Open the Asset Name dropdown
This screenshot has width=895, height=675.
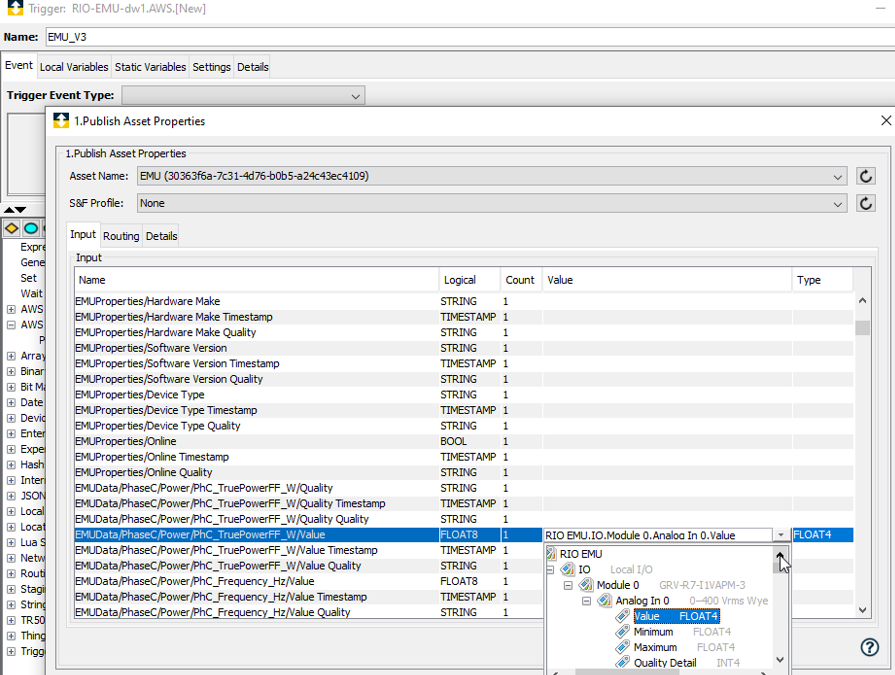click(837, 177)
